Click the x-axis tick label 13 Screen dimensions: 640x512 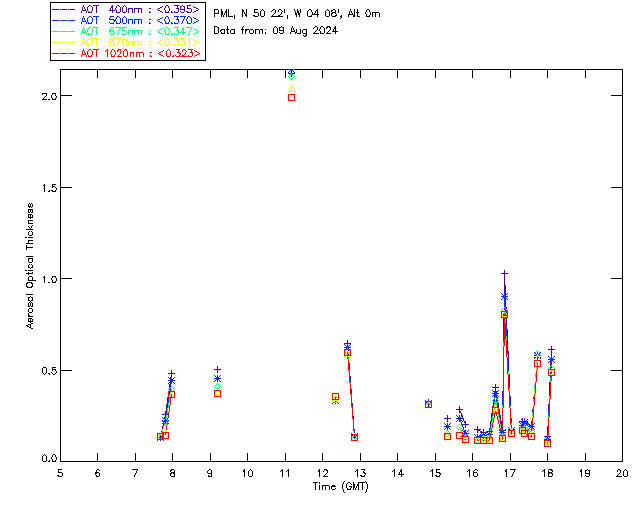(360, 474)
